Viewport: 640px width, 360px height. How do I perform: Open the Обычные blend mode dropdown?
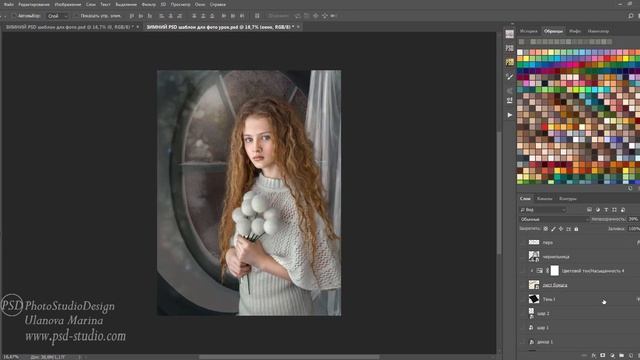pyautogui.click(x=554, y=219)
